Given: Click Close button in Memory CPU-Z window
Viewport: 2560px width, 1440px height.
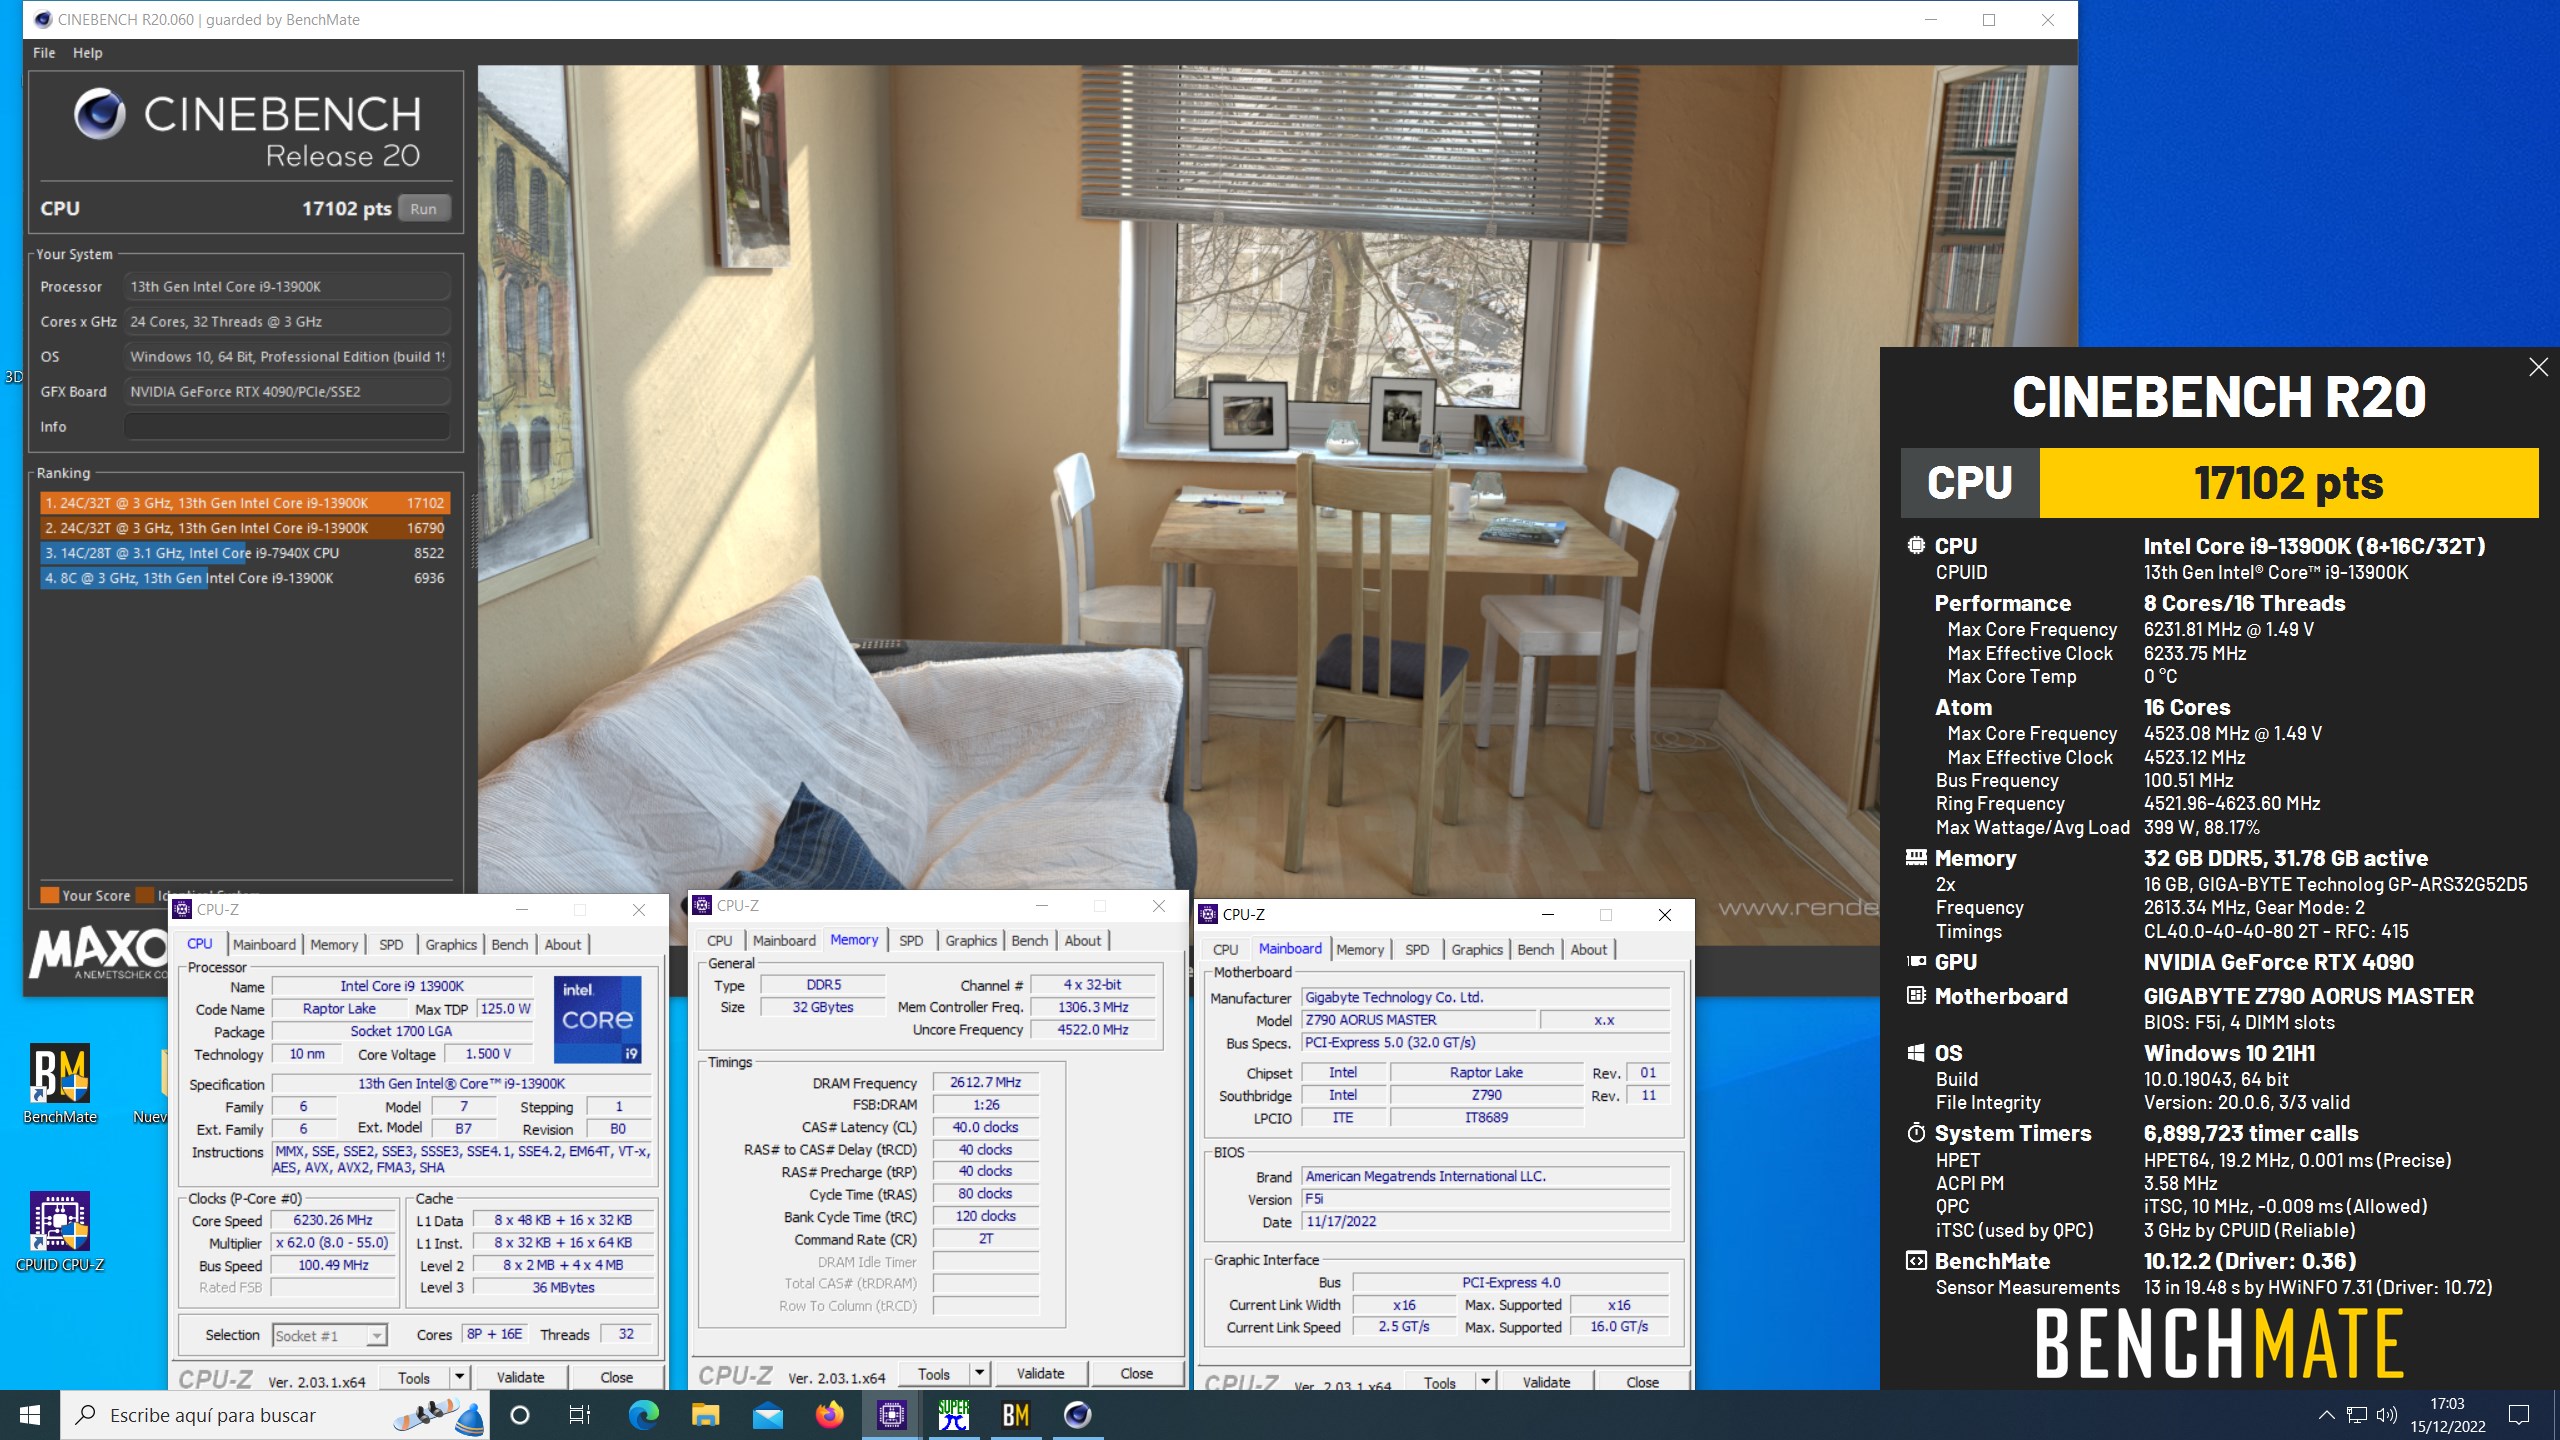Looking at the screenshot, I should pos(1136,1373).
